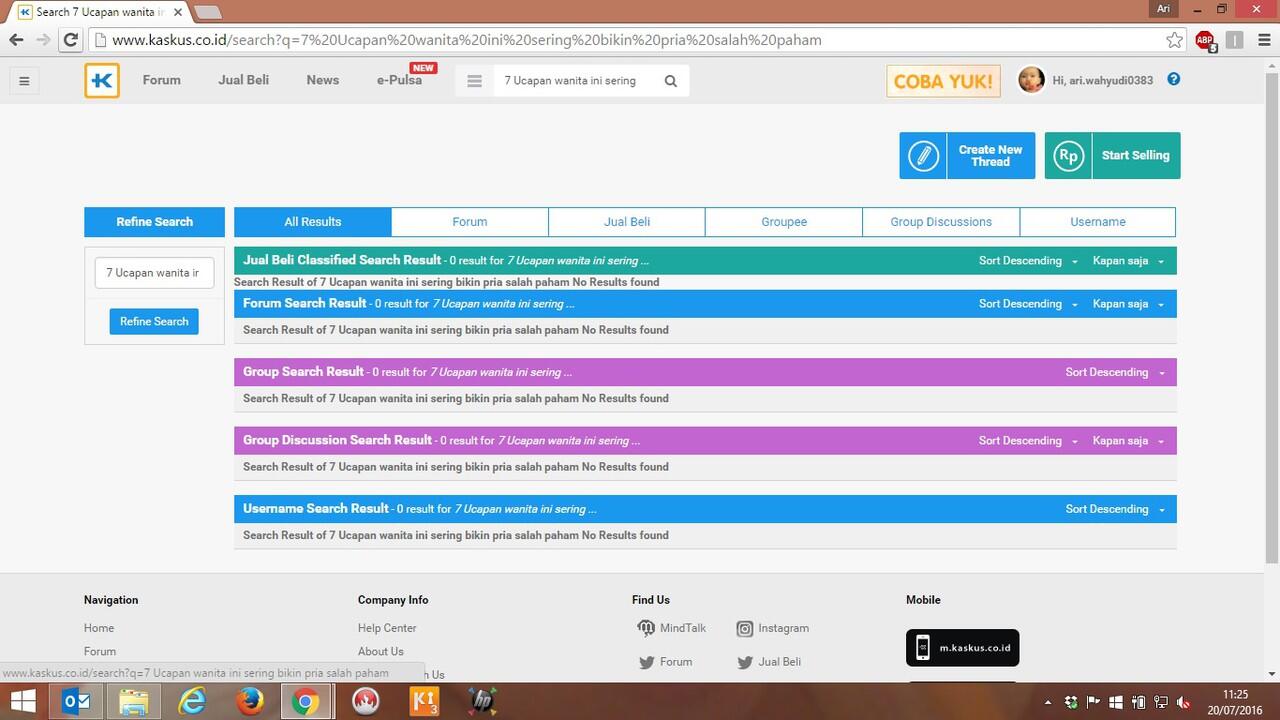The height and width of the screenshot is (720, 1280).
Task: Open Windows Start button
Action: (x=22, y=702)
